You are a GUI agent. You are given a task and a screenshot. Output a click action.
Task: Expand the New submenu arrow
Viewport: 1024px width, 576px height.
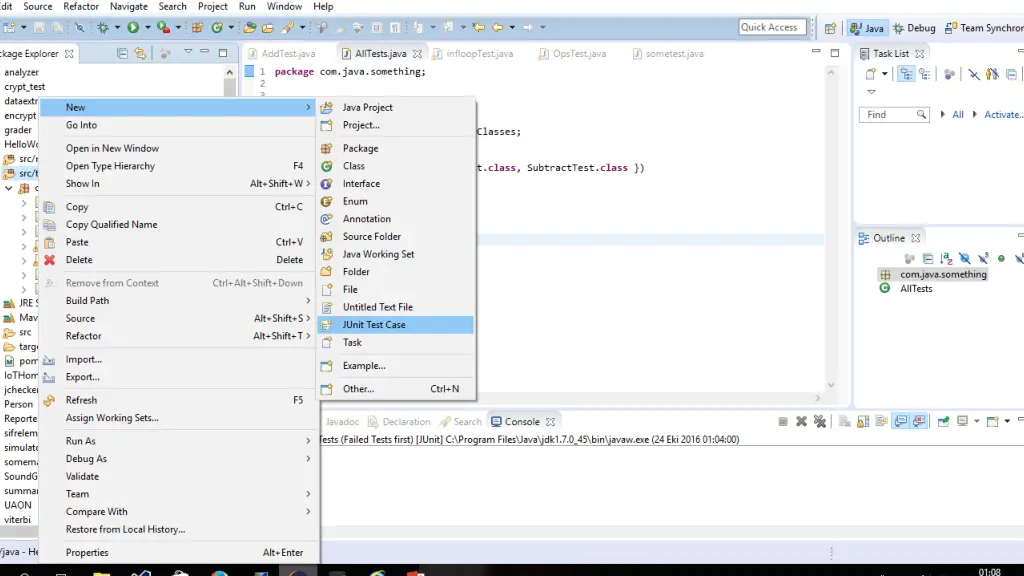308,107
